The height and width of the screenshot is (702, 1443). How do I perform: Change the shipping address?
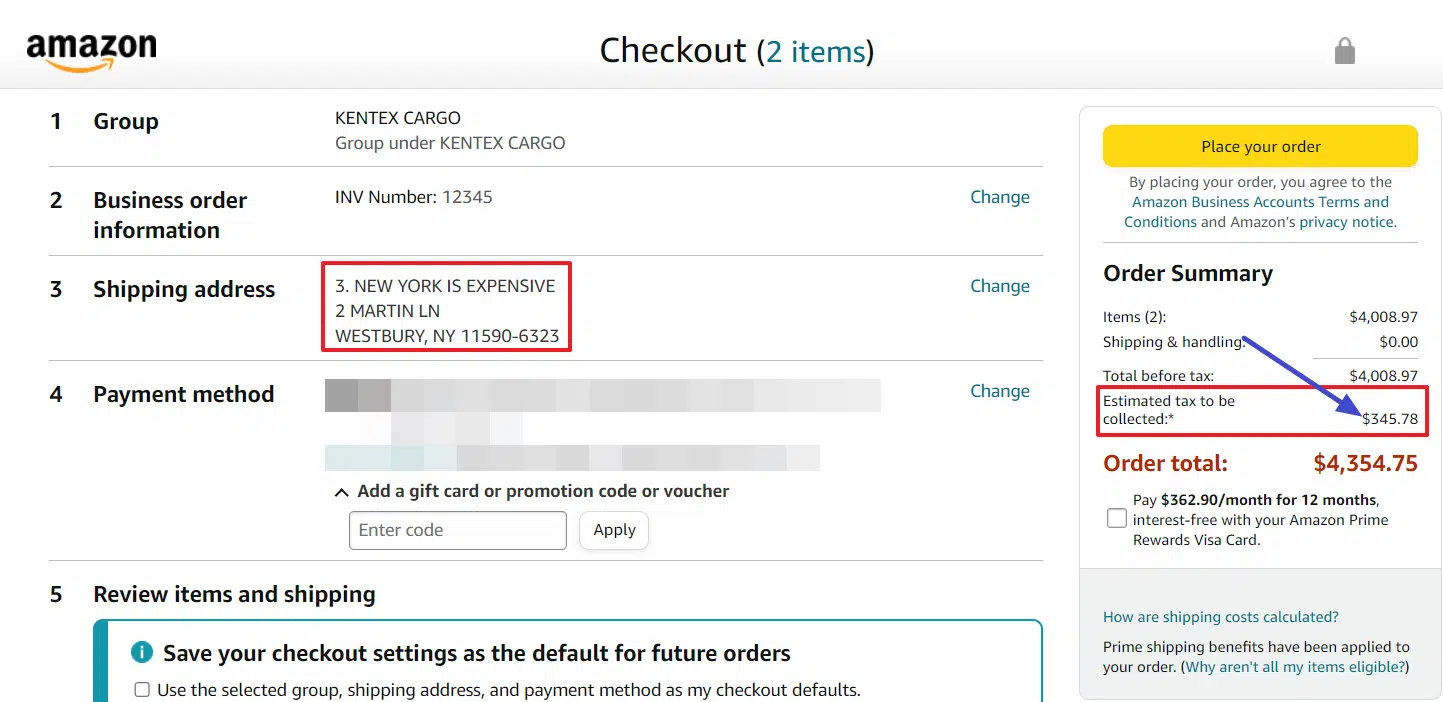[999, 285]
